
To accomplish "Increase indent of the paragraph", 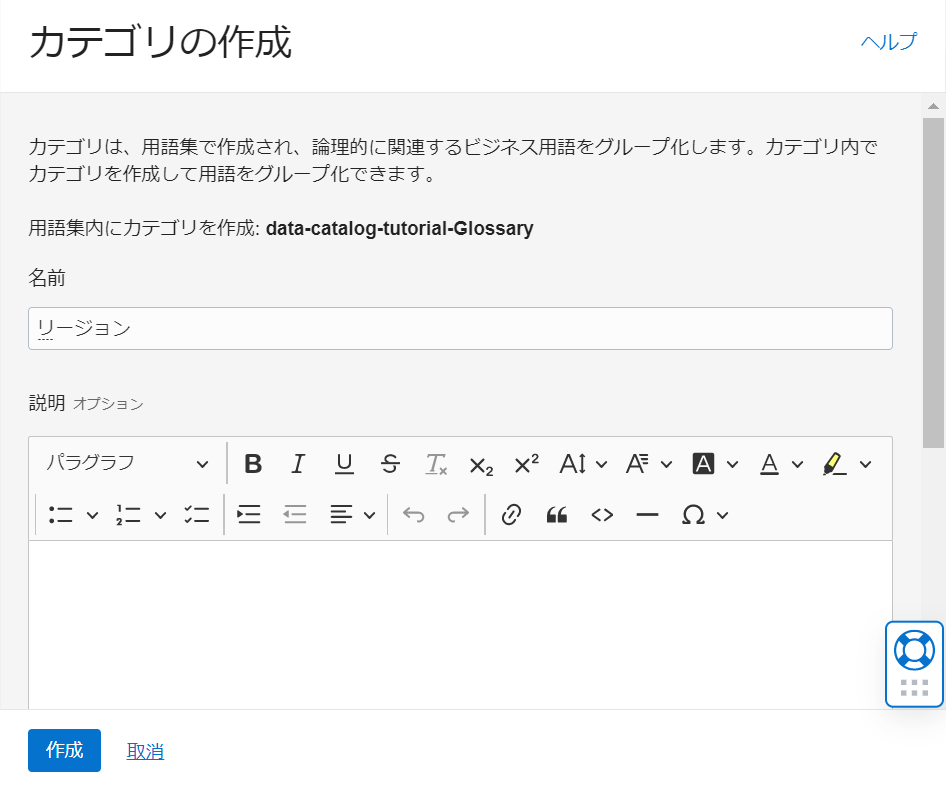I will (249, 515).
